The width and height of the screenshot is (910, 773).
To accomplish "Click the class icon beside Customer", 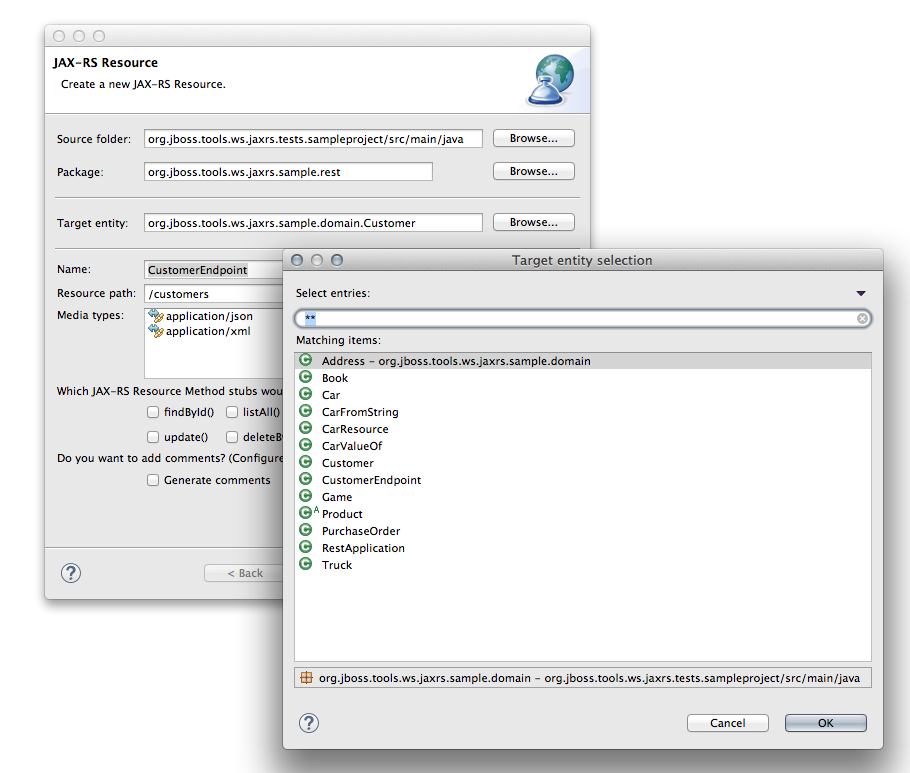I will (305, 462).
